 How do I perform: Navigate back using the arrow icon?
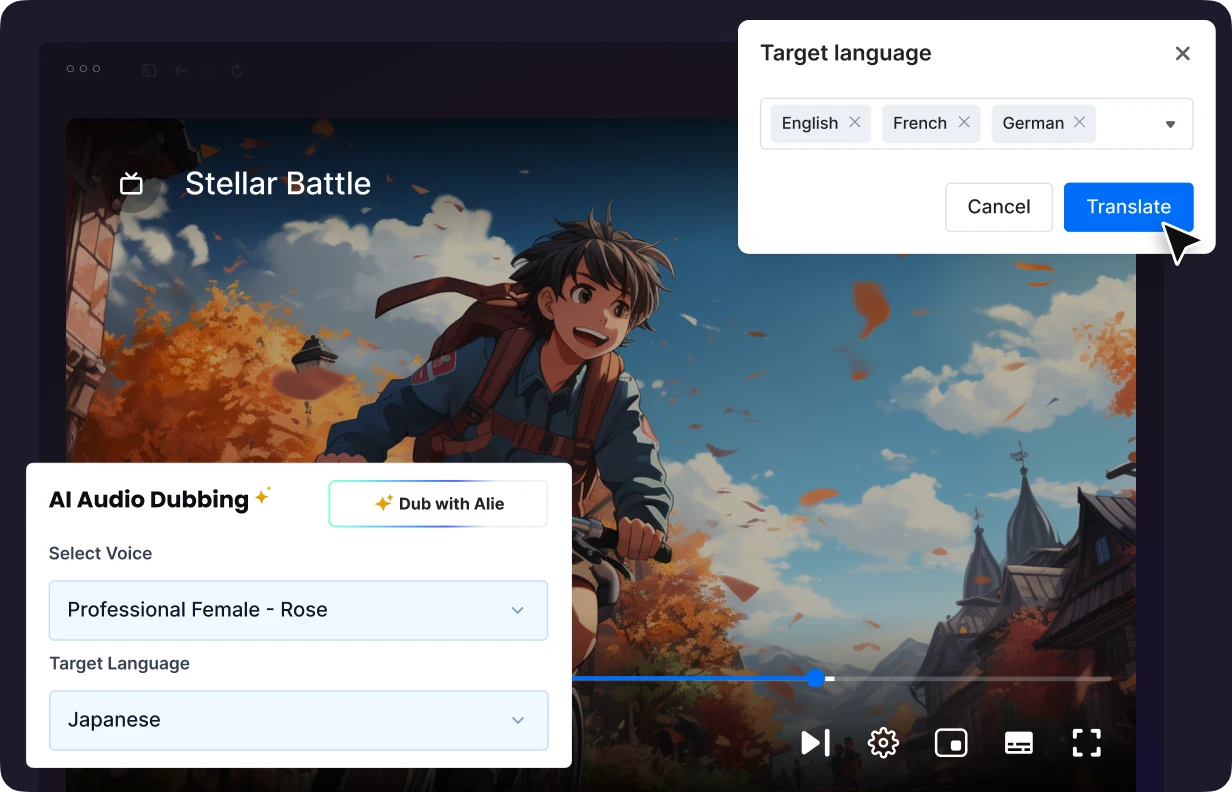(180, 70)
